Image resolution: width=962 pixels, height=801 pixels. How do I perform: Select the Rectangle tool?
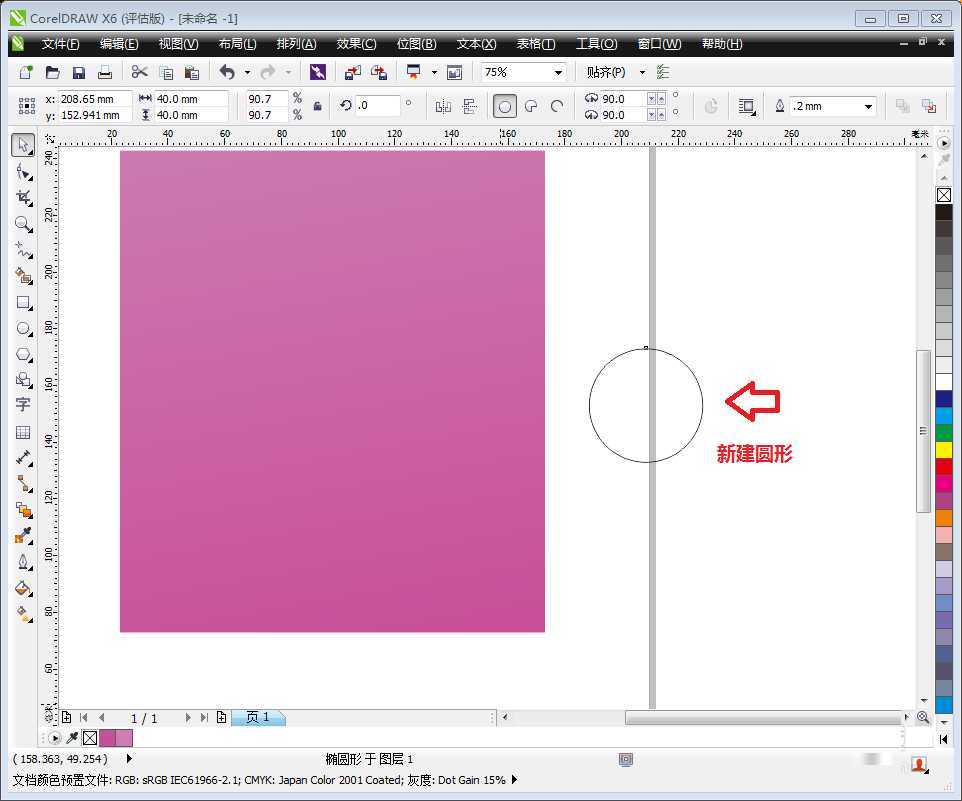[x=24, y=303]
